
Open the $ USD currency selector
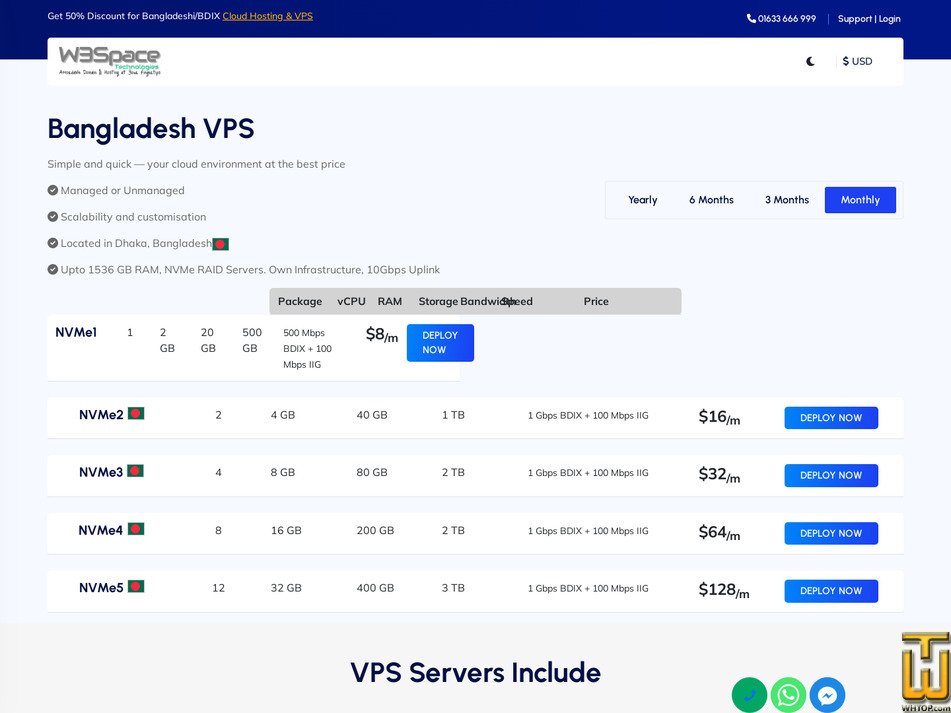click(x=857, y=61)
